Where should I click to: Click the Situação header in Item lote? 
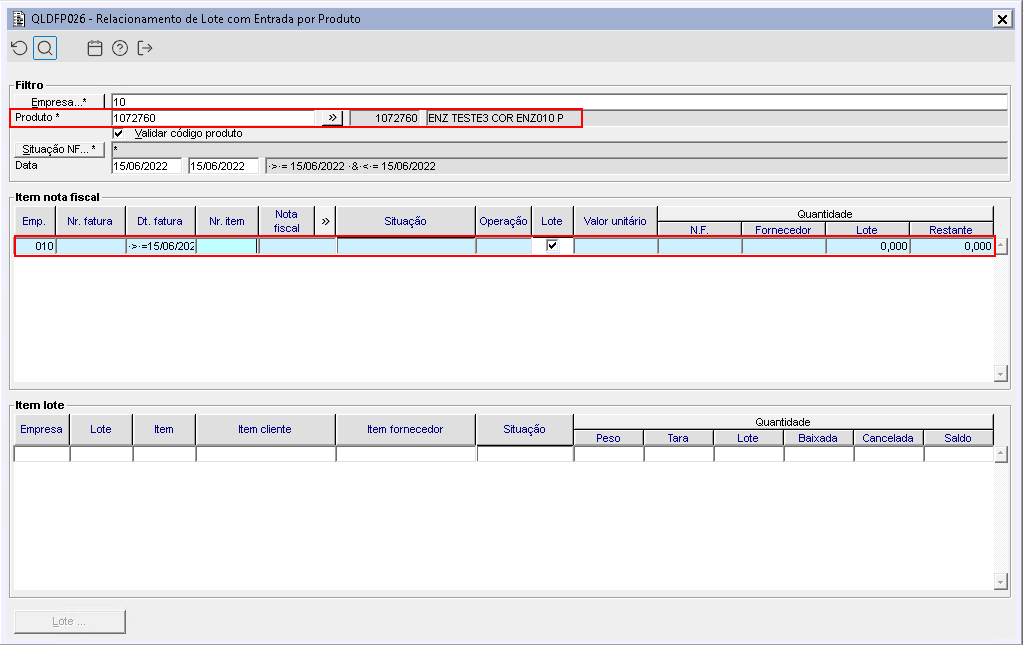click(524, 430)
